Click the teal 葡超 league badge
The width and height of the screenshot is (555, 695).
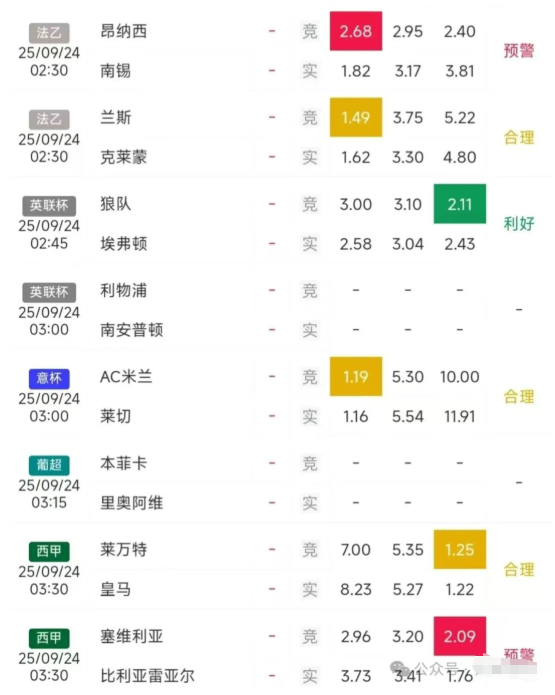pos(49,465)
